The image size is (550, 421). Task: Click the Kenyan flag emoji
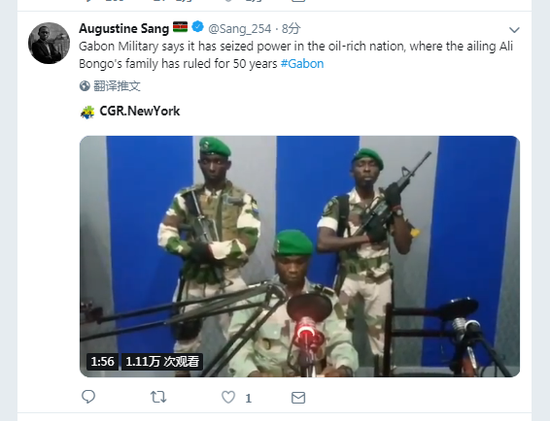click(x=180, y=27)
